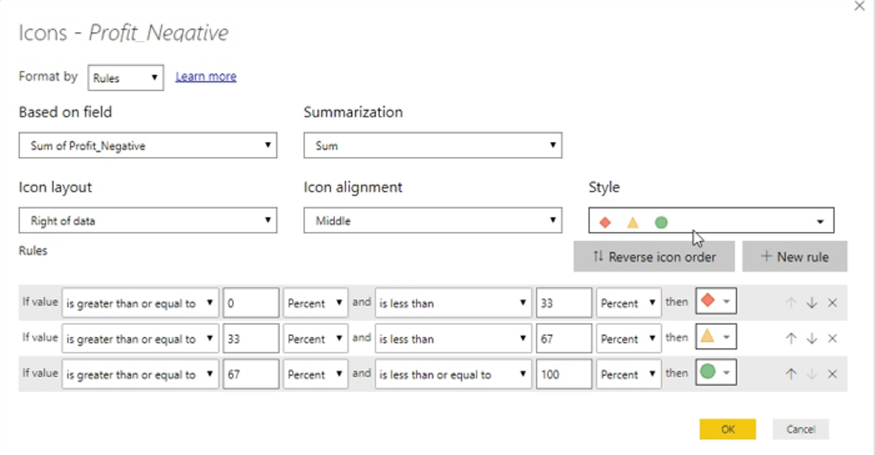Viewport: 875px width, 455px height.
Task: Delete the third rule with X icon
Action: click(832, 374)
